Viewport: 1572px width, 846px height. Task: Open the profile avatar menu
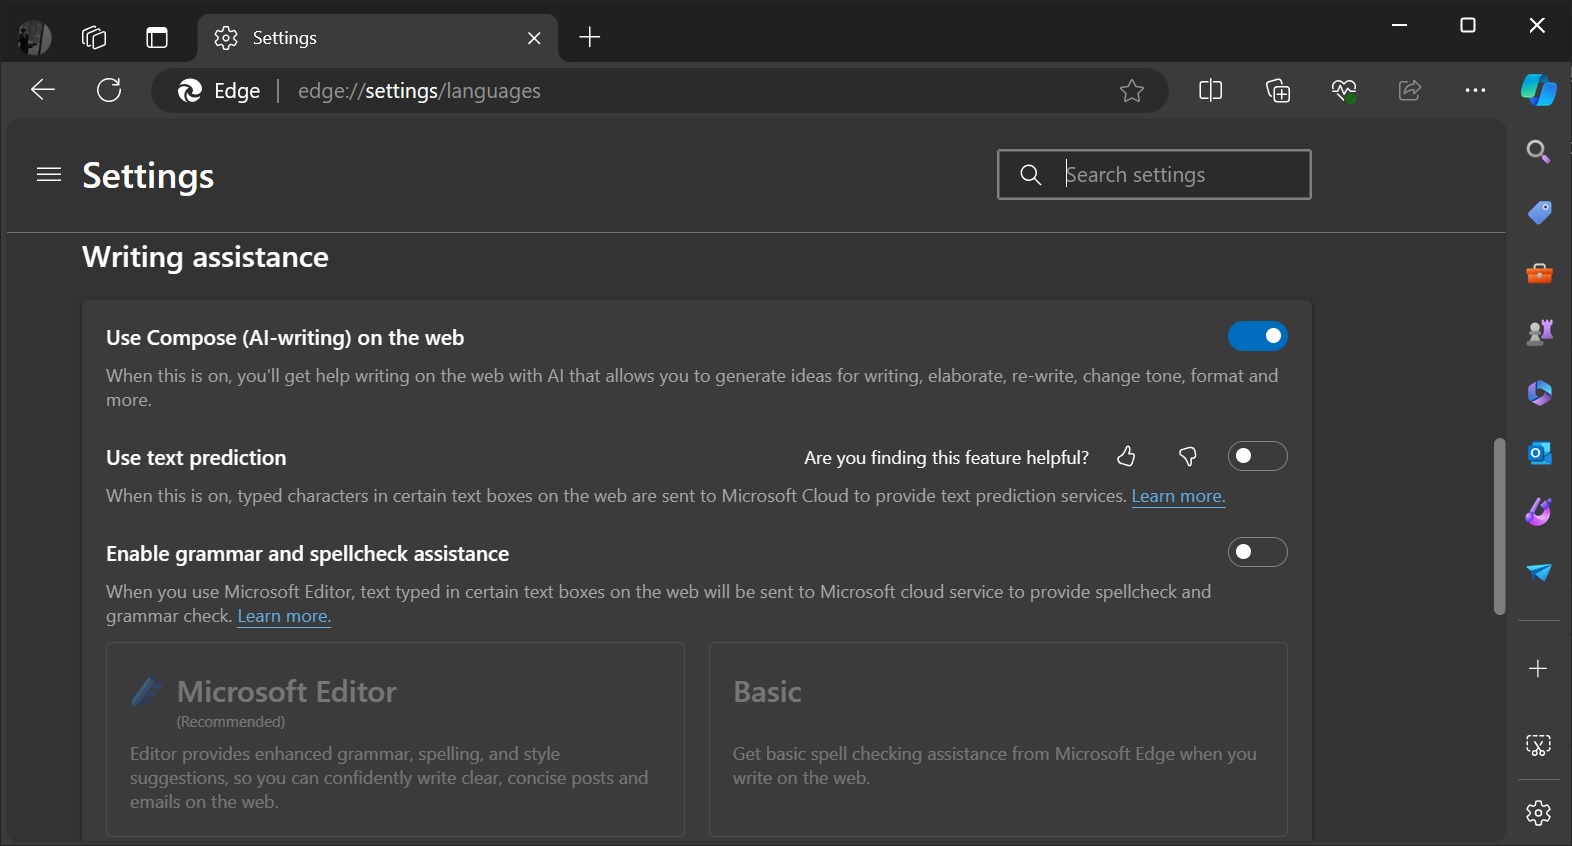coord(35,38)
